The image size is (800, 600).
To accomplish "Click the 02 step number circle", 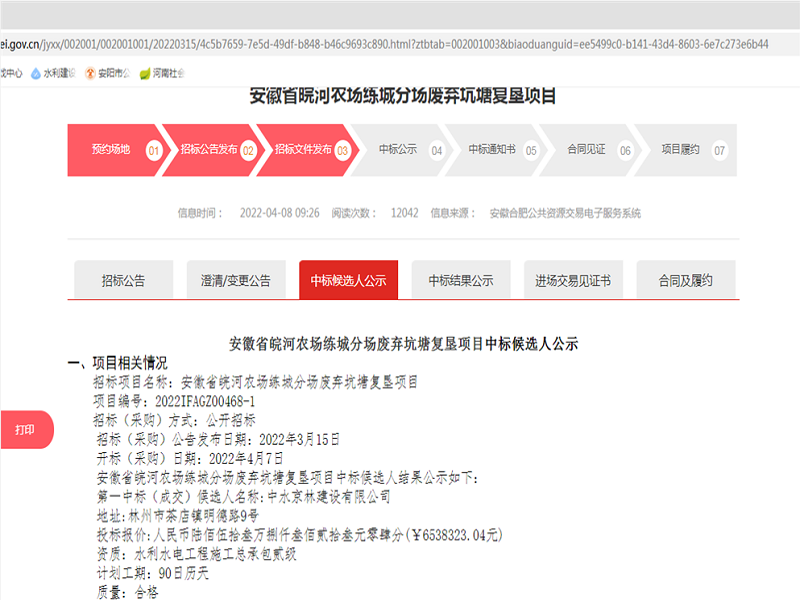I will coord(249,151).
